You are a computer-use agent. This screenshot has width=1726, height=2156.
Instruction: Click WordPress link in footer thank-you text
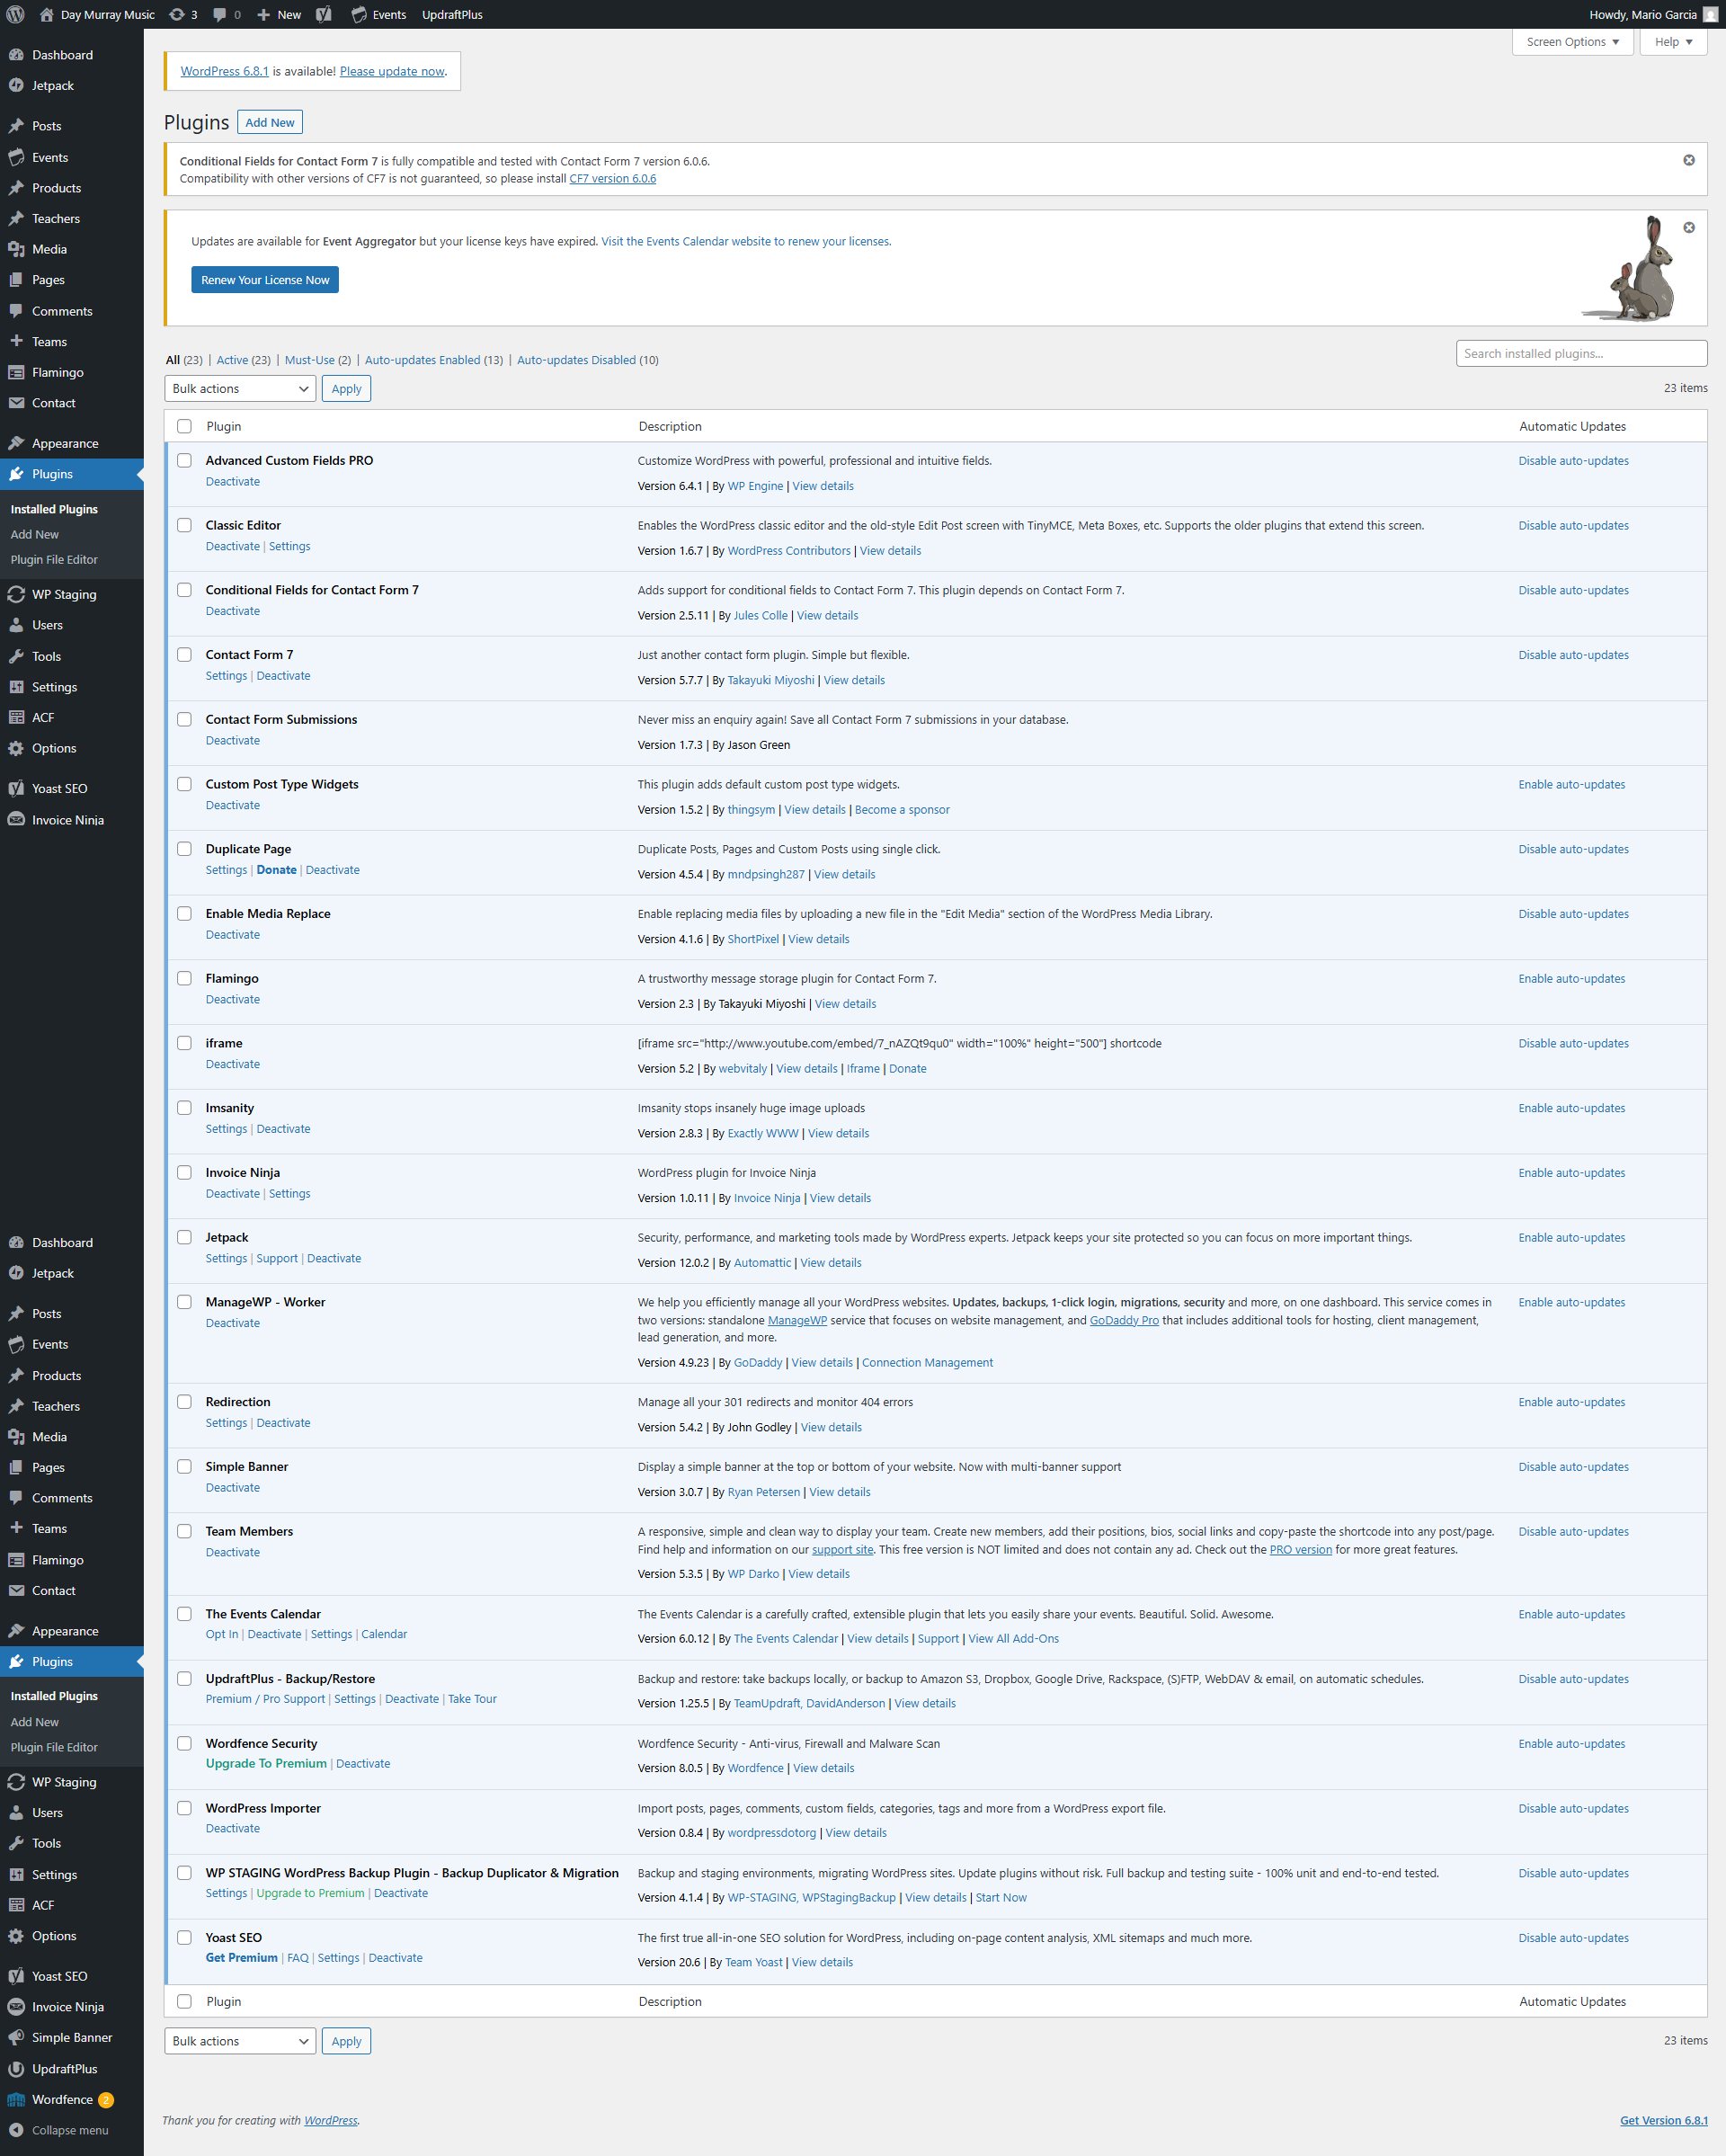click(x=330, y=2120)
